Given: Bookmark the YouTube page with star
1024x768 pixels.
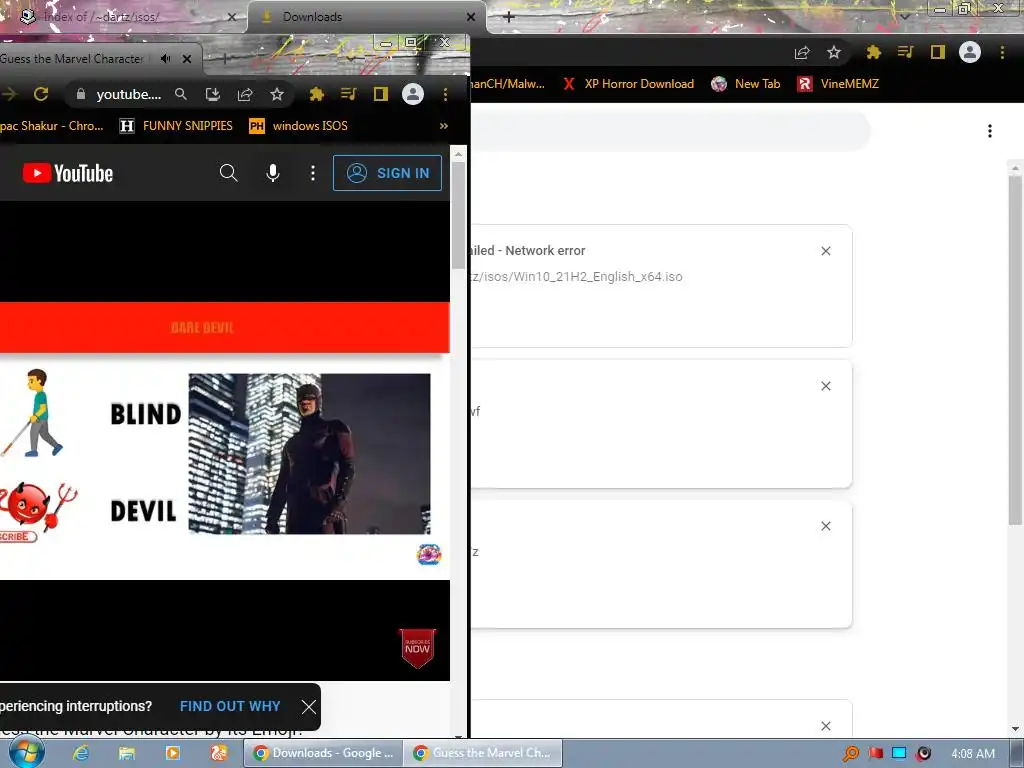Looking at the screenshot, I should click(277, 94).
